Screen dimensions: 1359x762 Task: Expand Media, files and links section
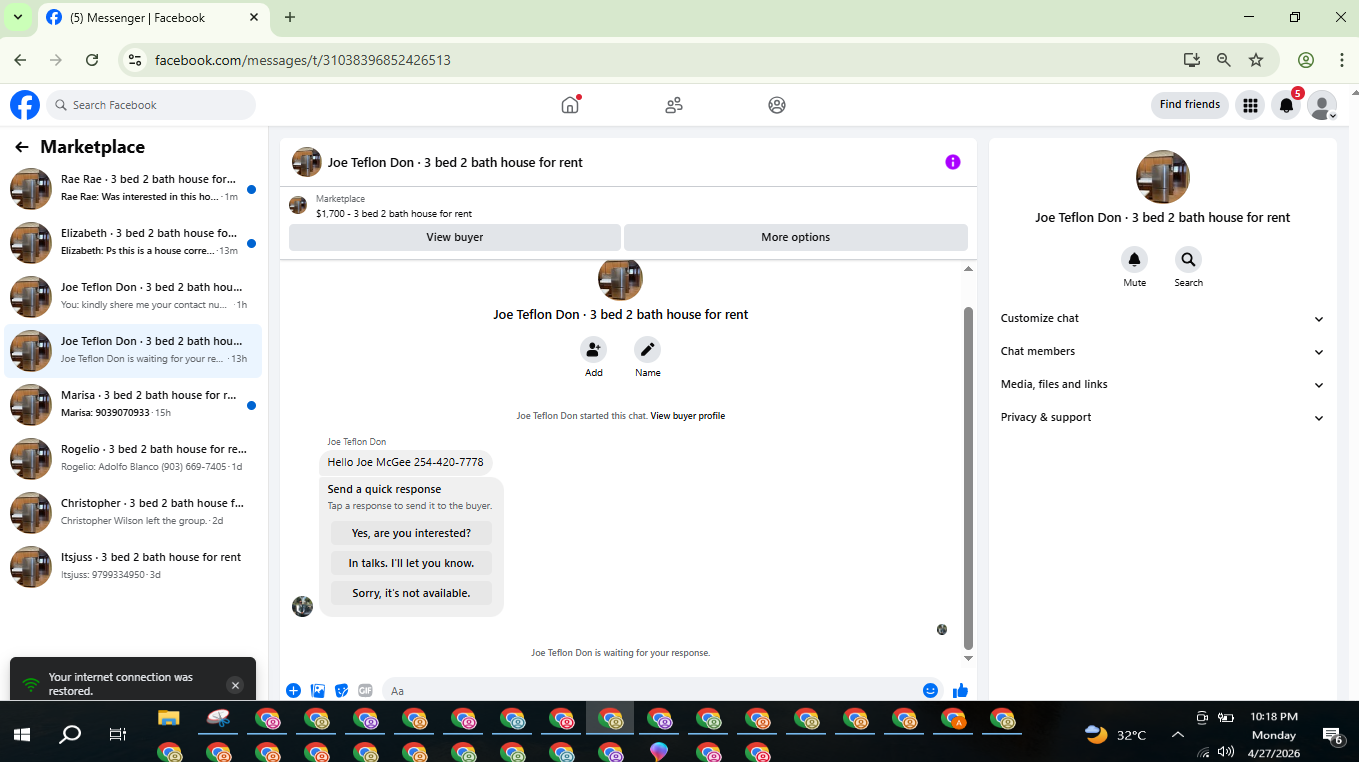[1163, 385]
